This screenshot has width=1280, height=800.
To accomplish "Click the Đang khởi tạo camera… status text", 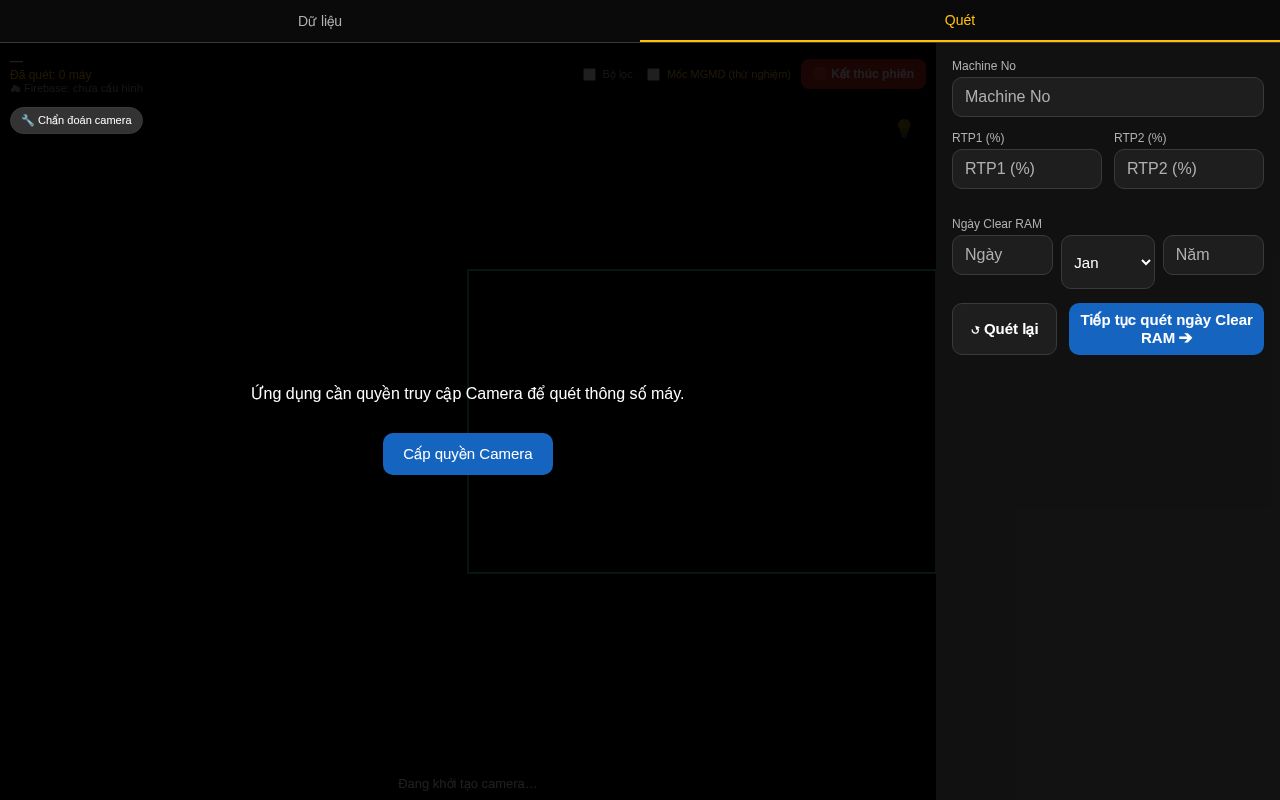I will point(468,784).
